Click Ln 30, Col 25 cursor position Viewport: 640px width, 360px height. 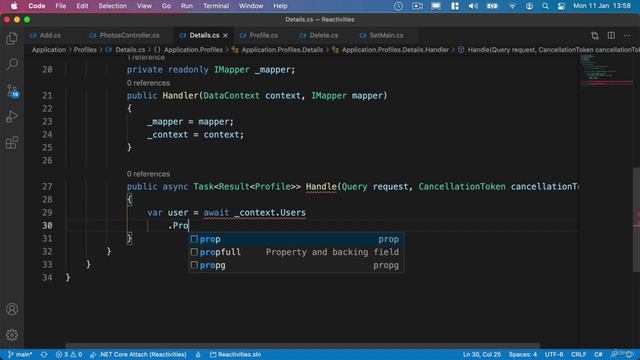pos(482,354)
